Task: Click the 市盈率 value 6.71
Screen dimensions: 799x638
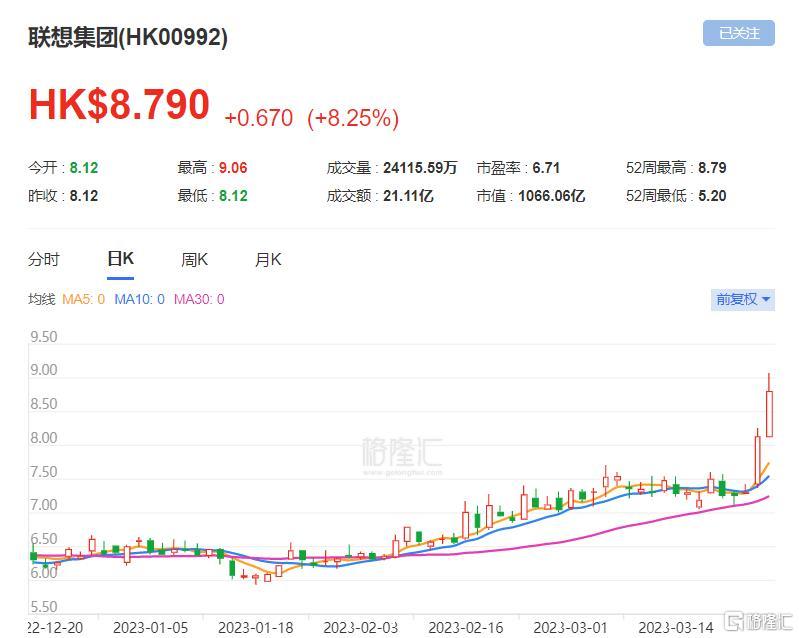Action: (x=546, y=168)
